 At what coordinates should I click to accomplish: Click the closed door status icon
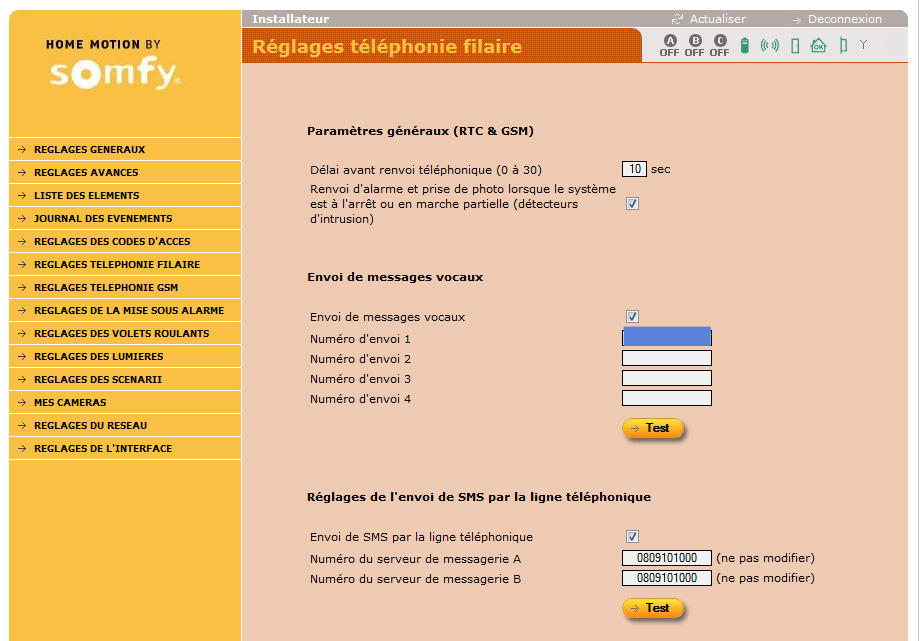point(795,45)
